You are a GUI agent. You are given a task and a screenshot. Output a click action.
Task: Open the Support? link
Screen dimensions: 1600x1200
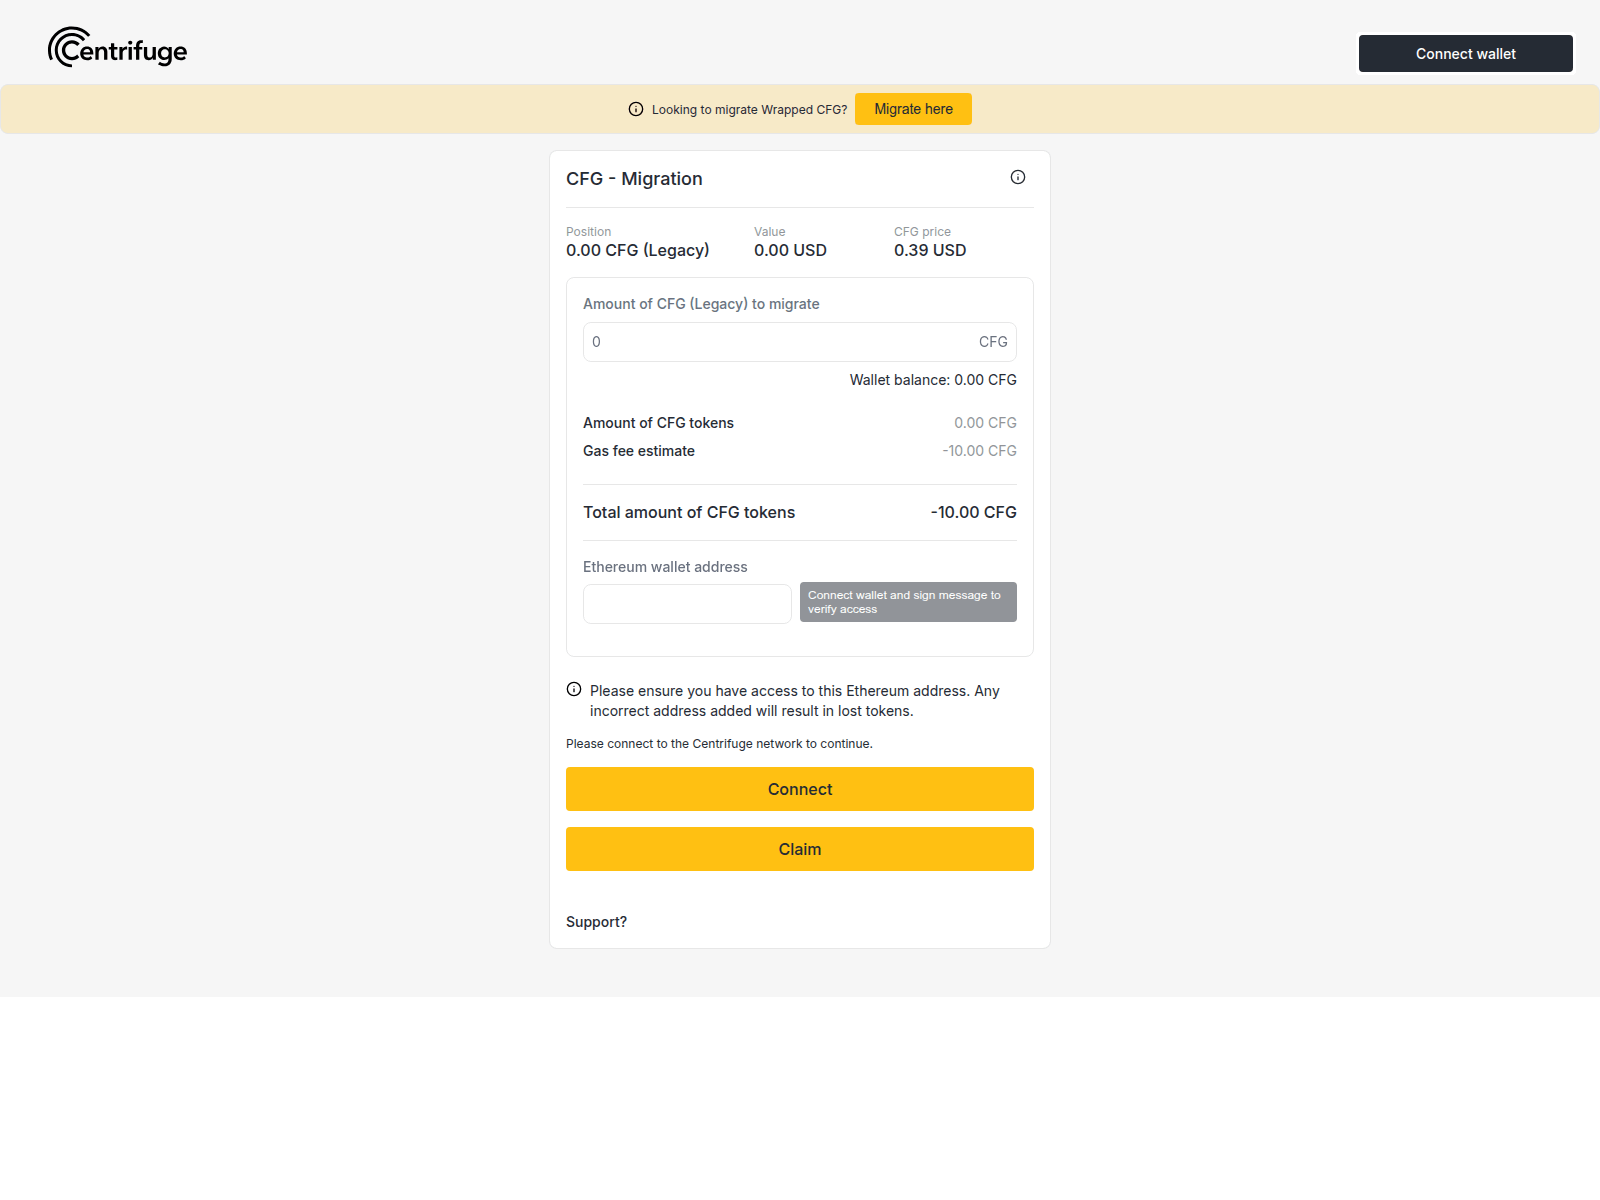click(x=596, y=922)
